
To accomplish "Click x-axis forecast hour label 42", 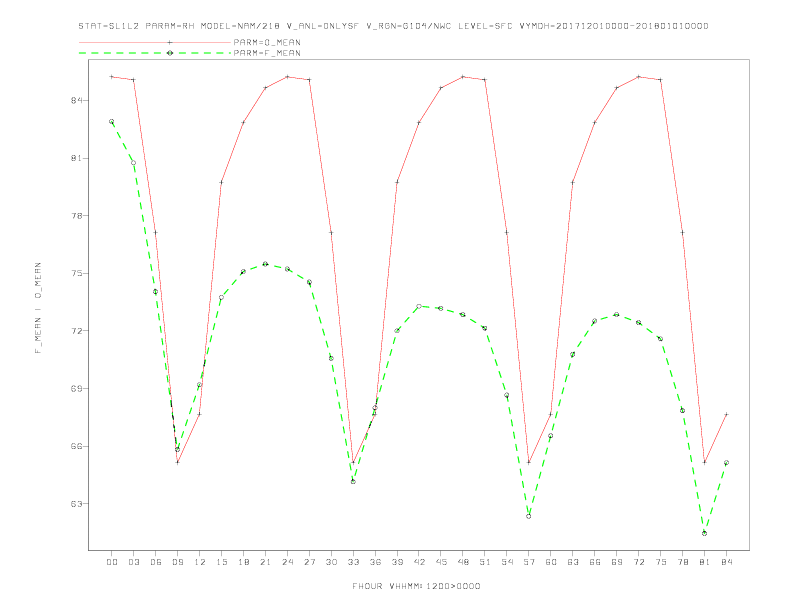I will coord(419,562).
